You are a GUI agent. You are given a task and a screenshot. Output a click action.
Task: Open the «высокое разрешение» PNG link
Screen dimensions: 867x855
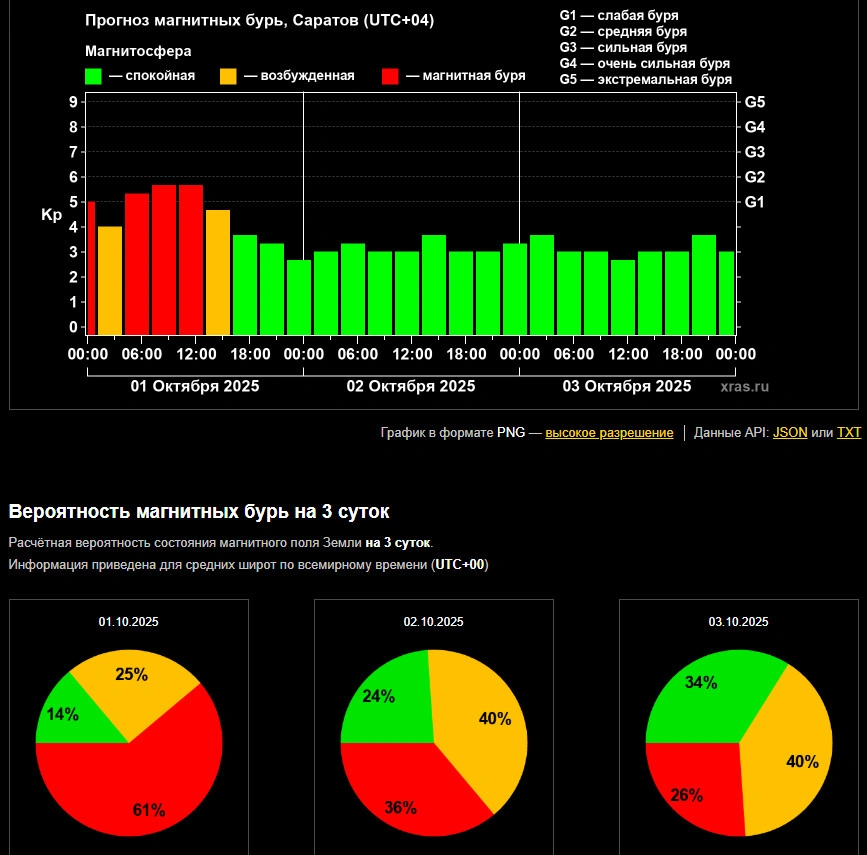pos(609,433)
